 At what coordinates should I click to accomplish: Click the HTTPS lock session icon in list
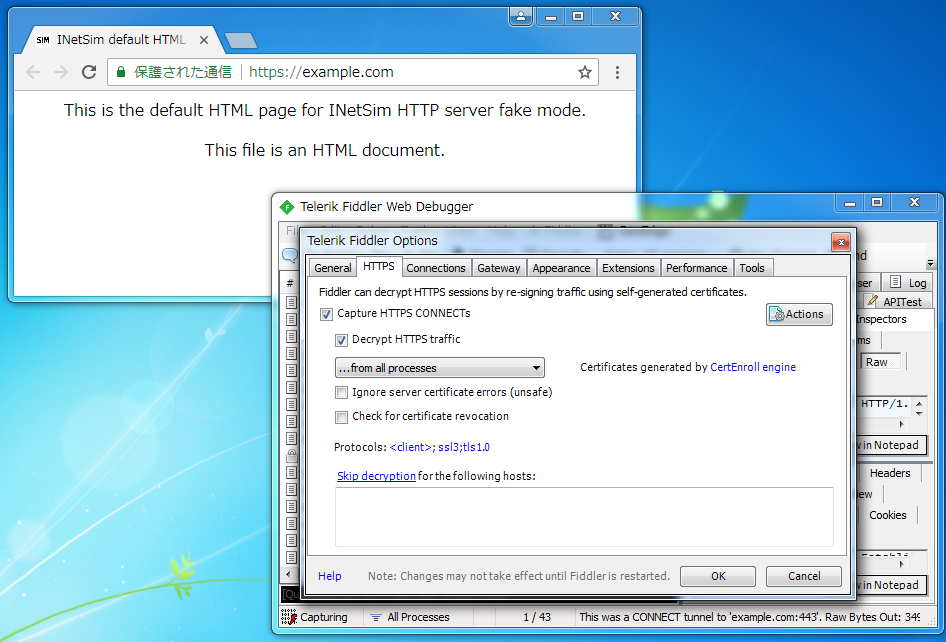click(291, 455)
